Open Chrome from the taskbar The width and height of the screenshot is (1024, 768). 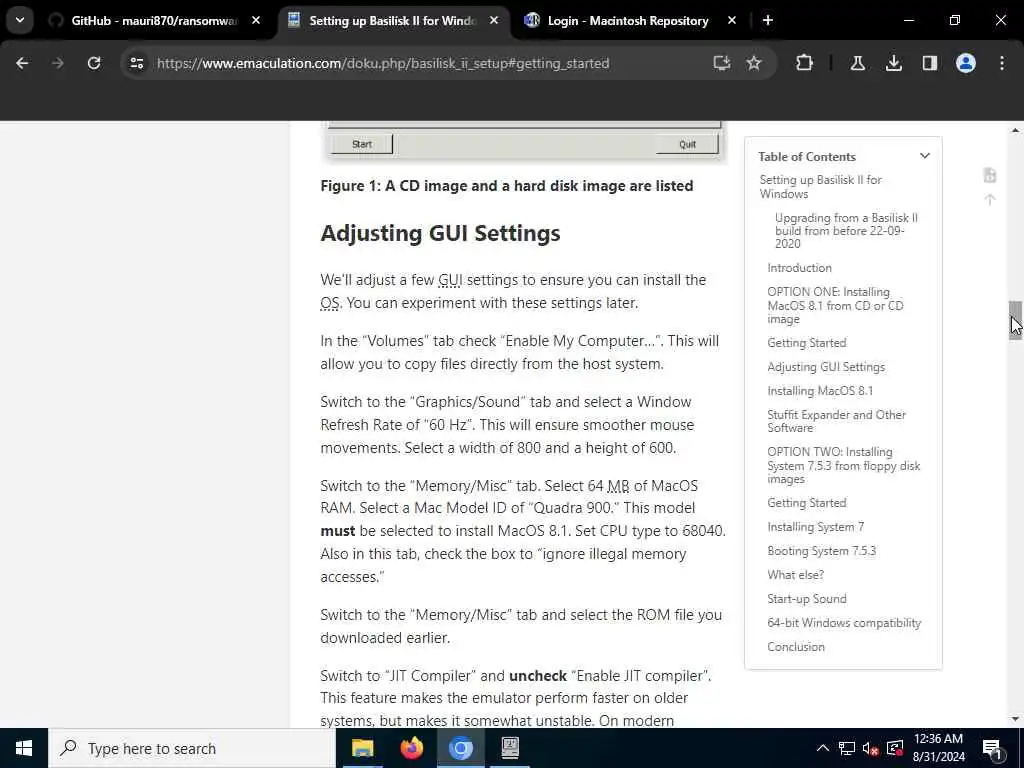(x=460, y=748)
